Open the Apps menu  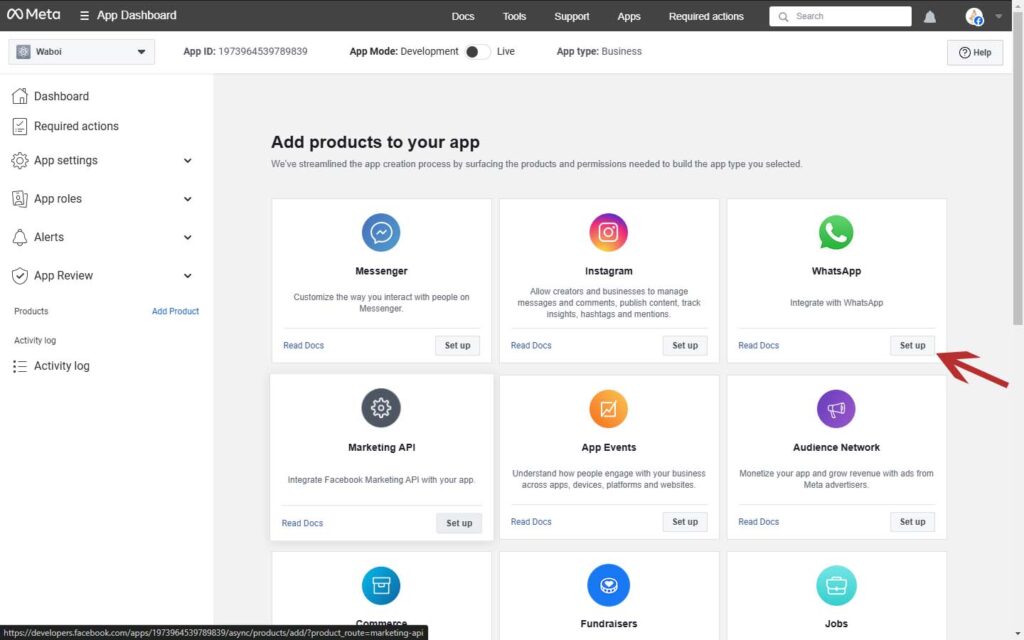(x=629, y=16)
